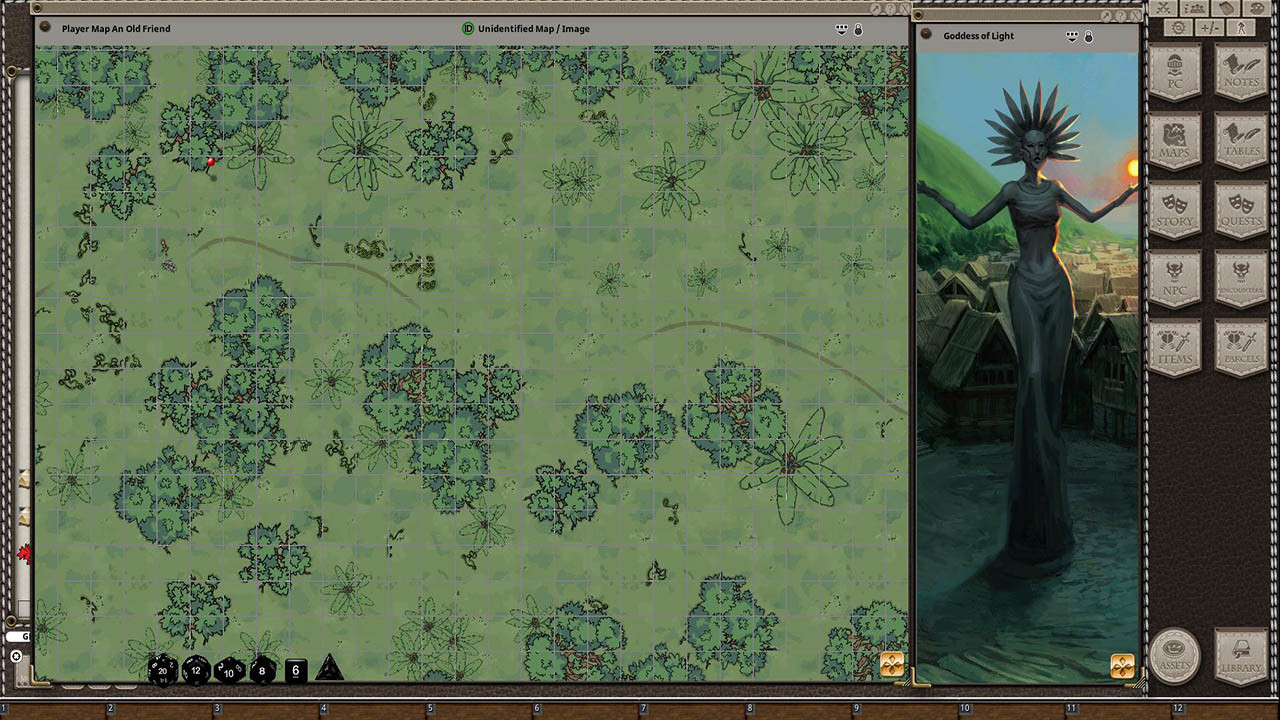
Task: Open the Quests tab in sidebar
Action: click(1241, 209)
